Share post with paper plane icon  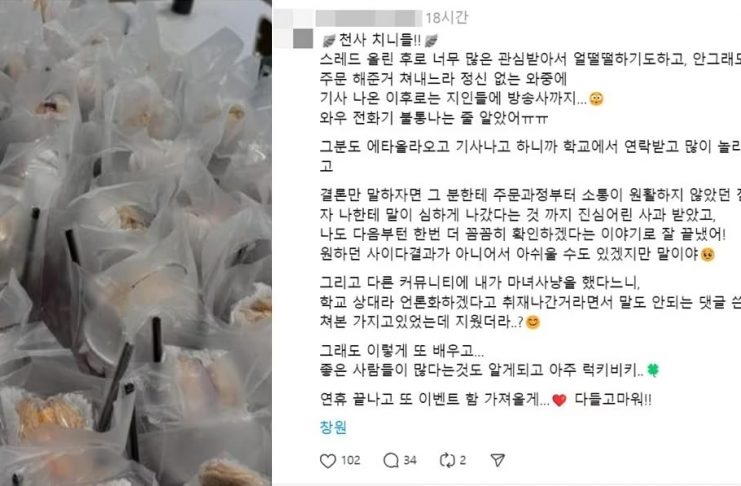498,460
